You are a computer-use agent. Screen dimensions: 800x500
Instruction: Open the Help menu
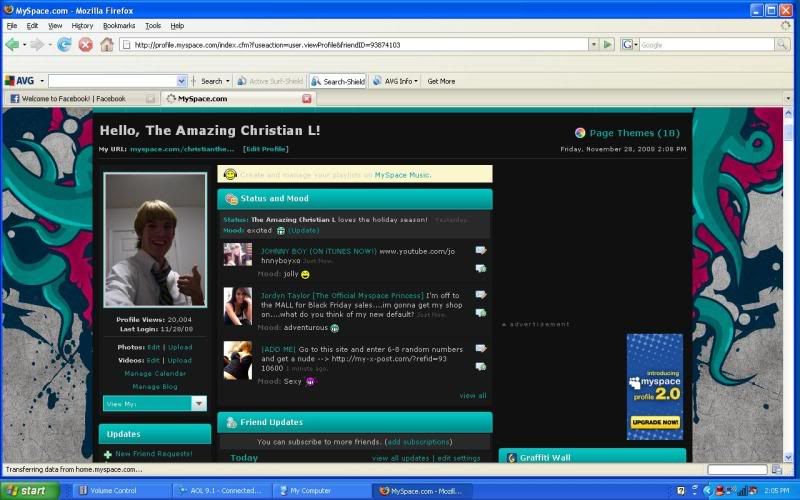(177, 26)
